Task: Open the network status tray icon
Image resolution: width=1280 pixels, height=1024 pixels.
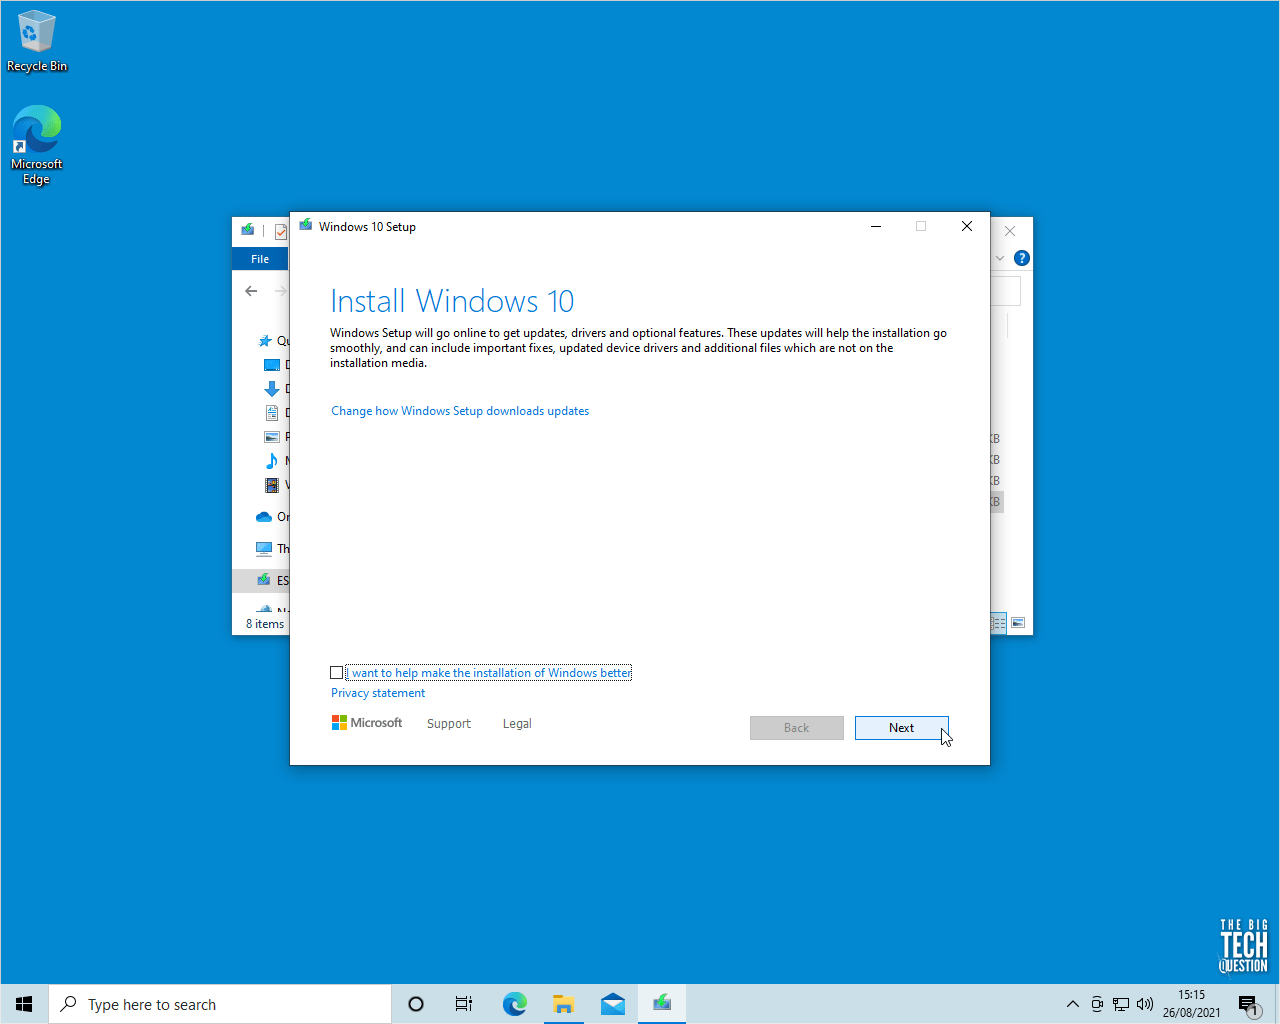Action: tap(1121, 1004)
